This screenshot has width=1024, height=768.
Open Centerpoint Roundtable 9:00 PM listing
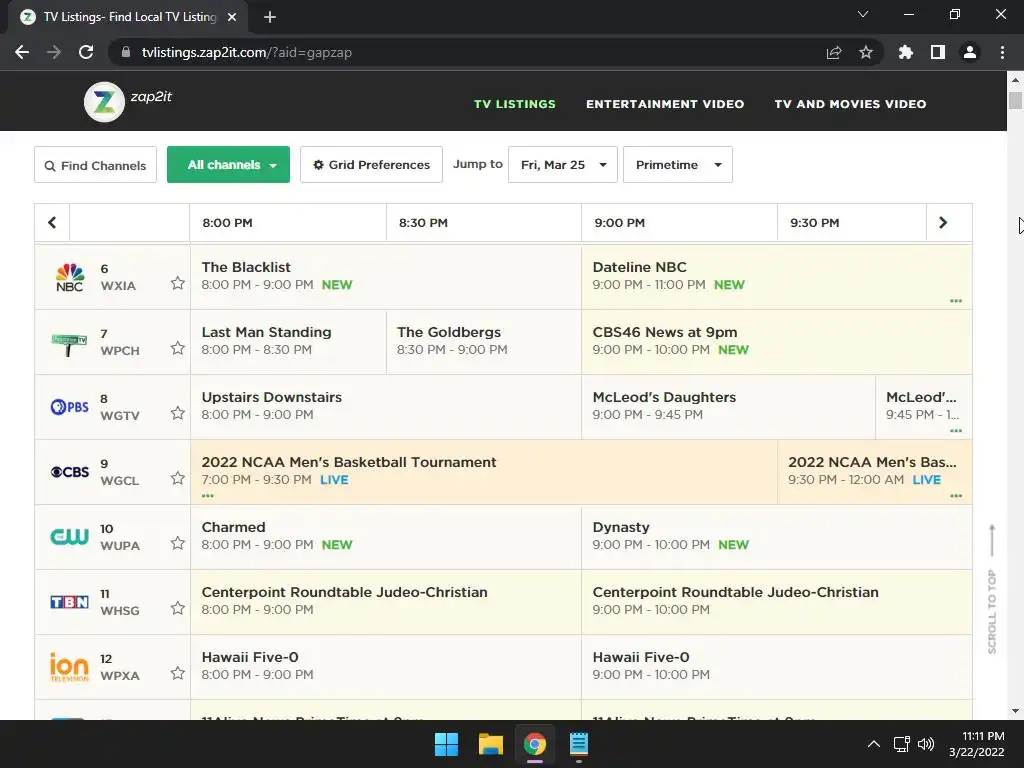coord(776,601)
